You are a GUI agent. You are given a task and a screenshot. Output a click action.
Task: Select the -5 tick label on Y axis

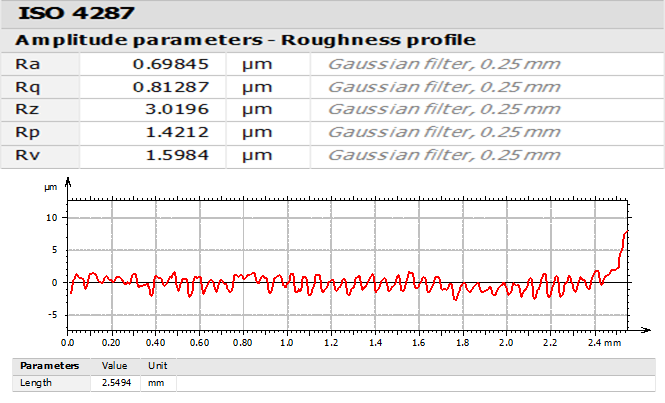(x=52, y=315)
